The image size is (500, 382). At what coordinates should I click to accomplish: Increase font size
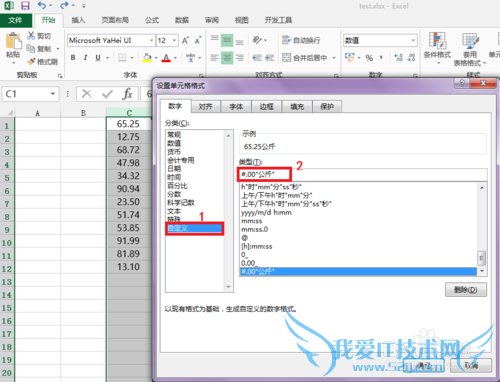(x=185, y=41)
